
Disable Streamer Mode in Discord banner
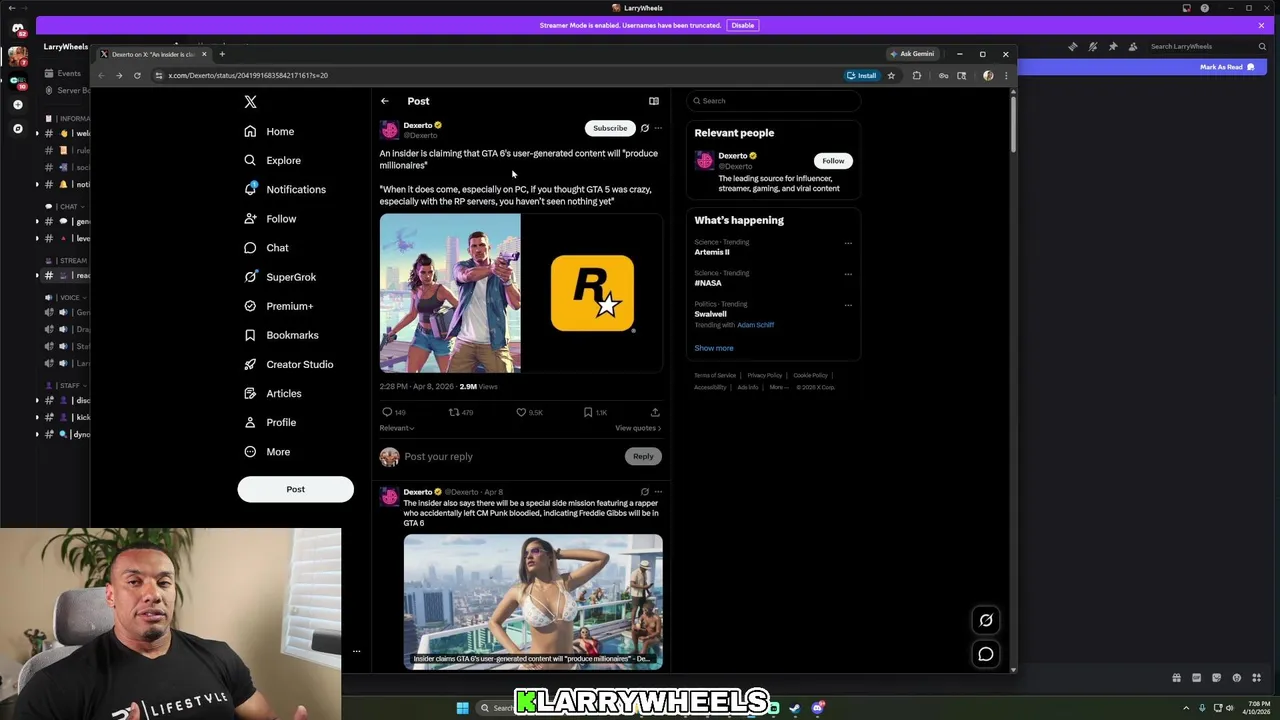(742, 25)
